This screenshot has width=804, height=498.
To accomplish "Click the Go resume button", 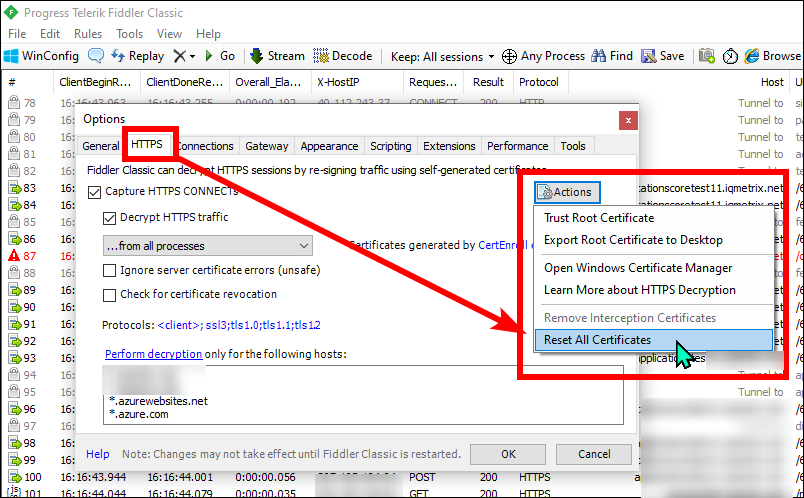I will click(x=219, y=56).
